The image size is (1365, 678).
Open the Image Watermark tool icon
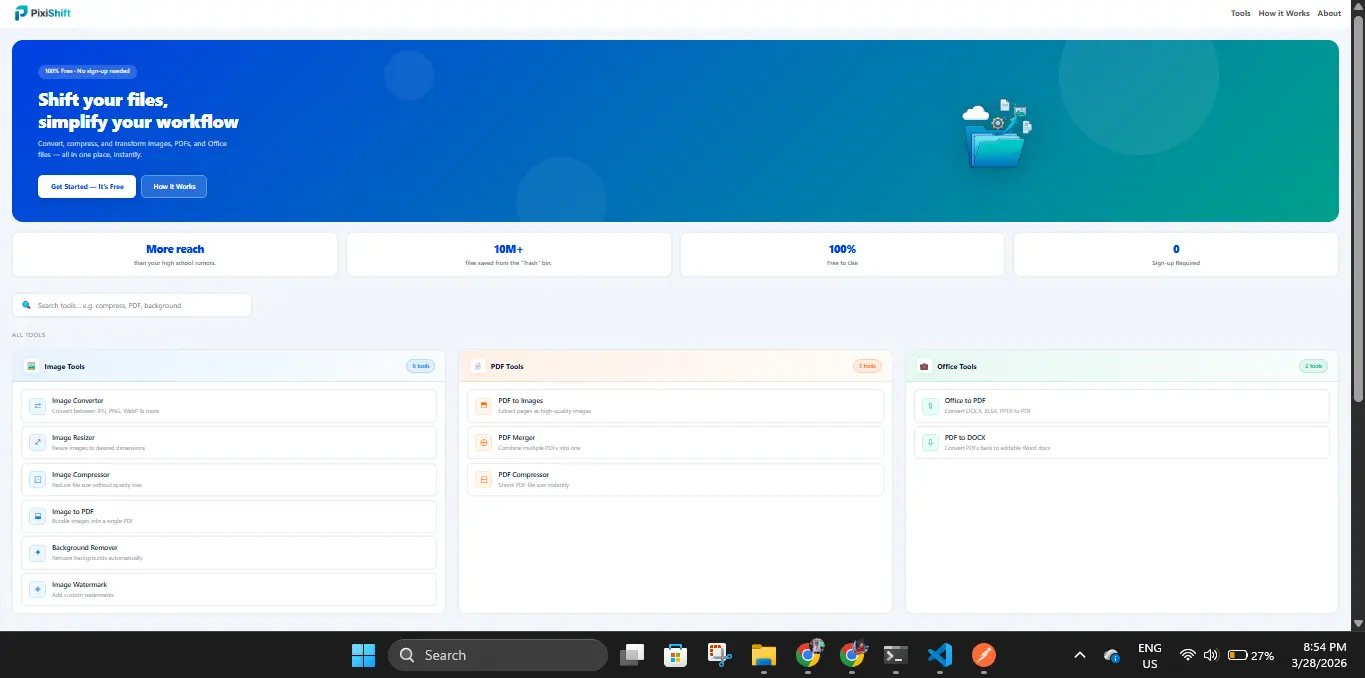37,589
